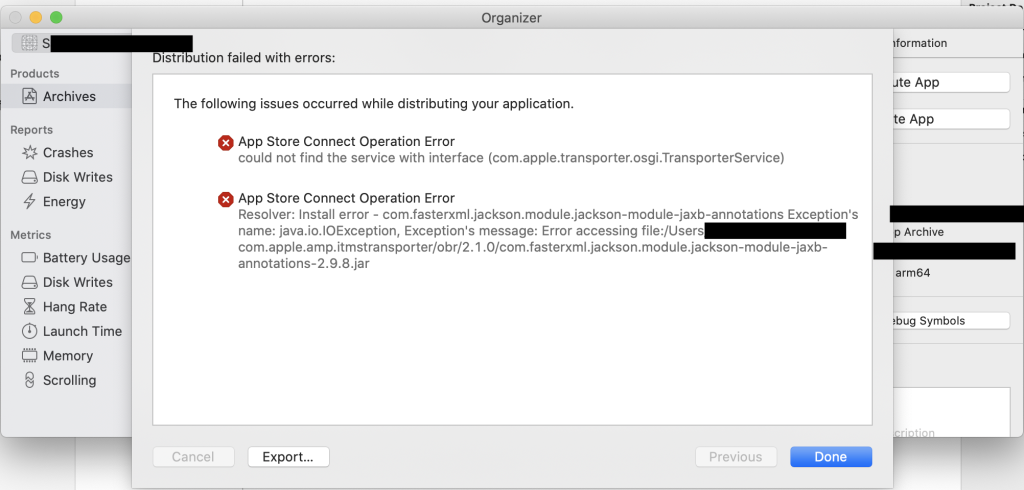The height and width of the screenshot is (490, 1024).
Task: Click the Hang Rate hourglass icon
Action: click(x=28, y=307)
